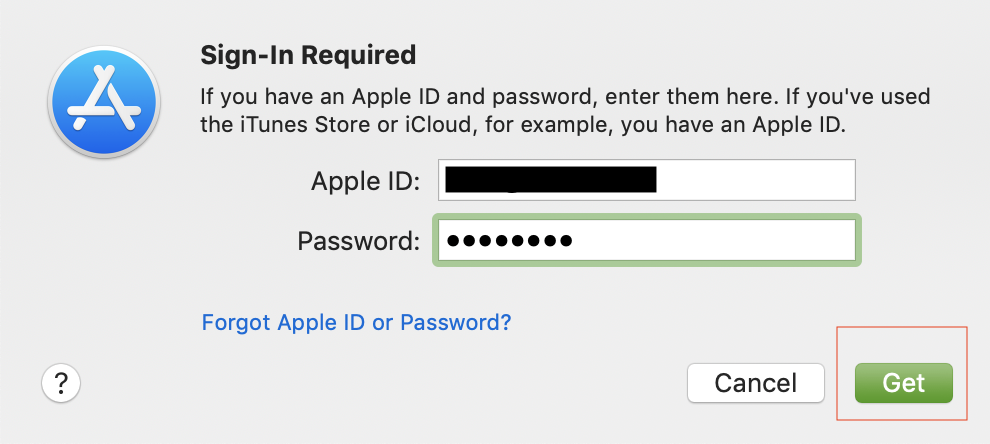Click the redacted Apple ID value
This screenshot has width=990, height=444.
pos(551,179)
